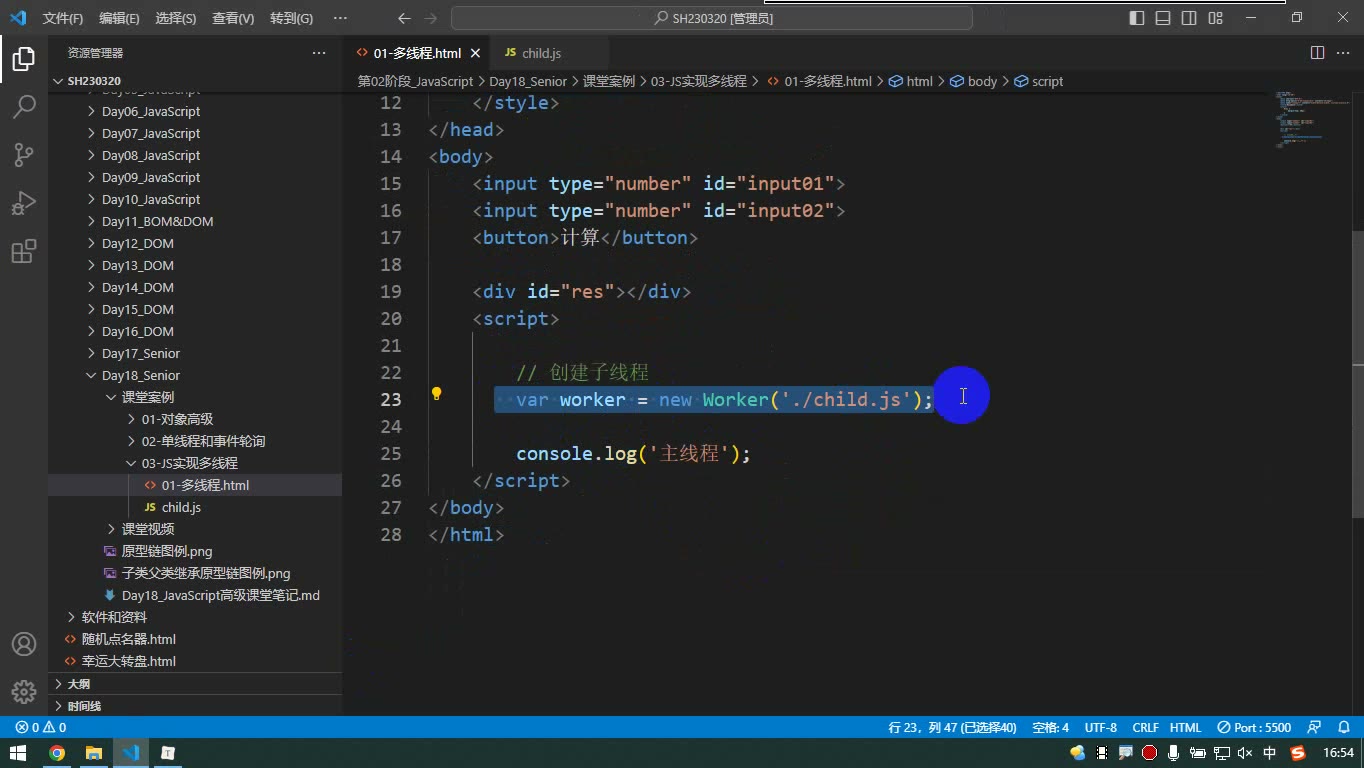Open Explorer panel's views and more actions
Viewport: 1364px width, 768px height.
(319, 53)
